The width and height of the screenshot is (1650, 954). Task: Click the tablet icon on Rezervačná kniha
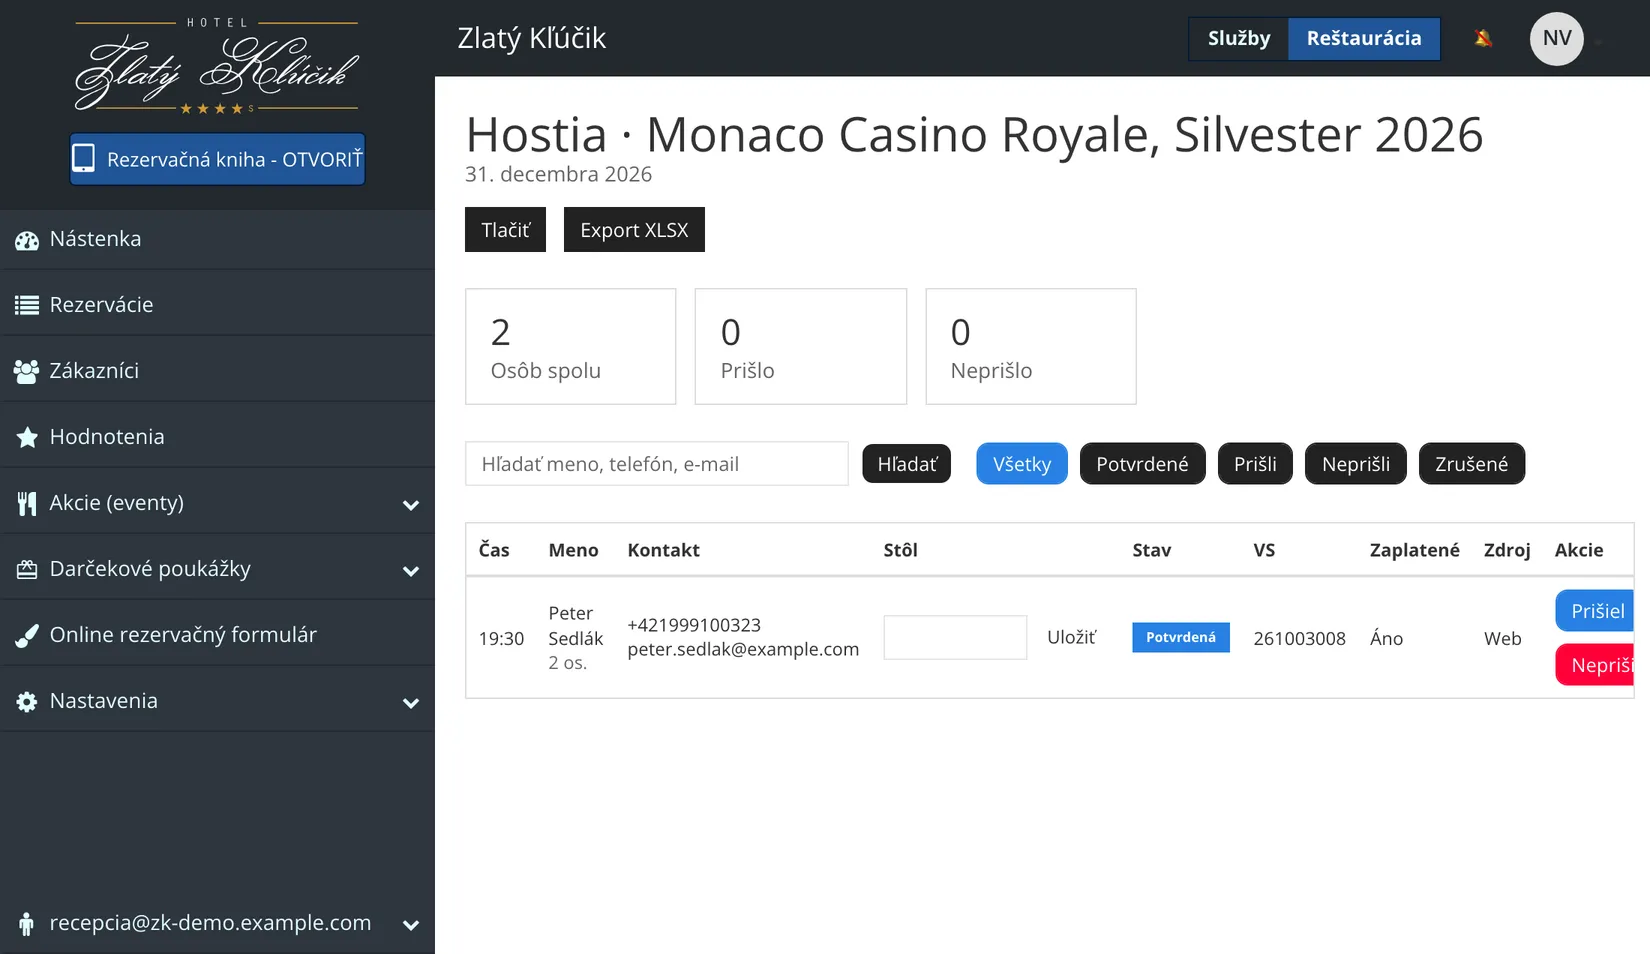click(x=84, y=159)
